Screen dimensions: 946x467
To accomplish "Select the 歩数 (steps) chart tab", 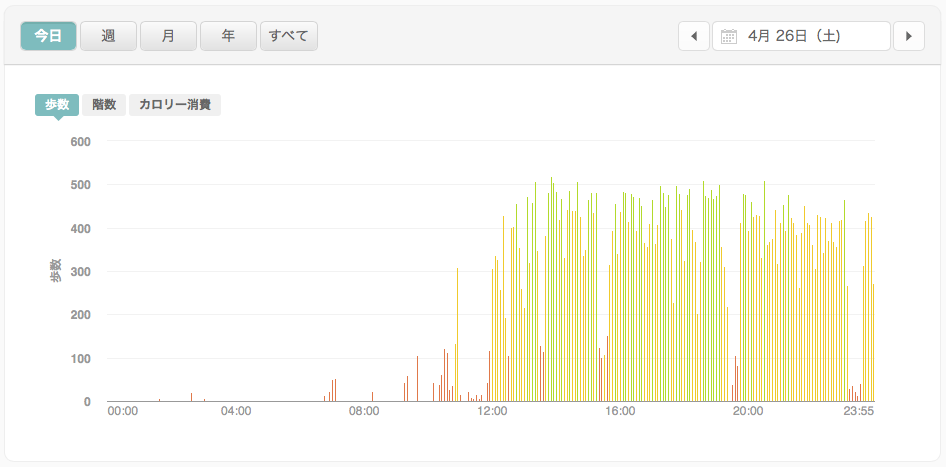I will point(57,105).
